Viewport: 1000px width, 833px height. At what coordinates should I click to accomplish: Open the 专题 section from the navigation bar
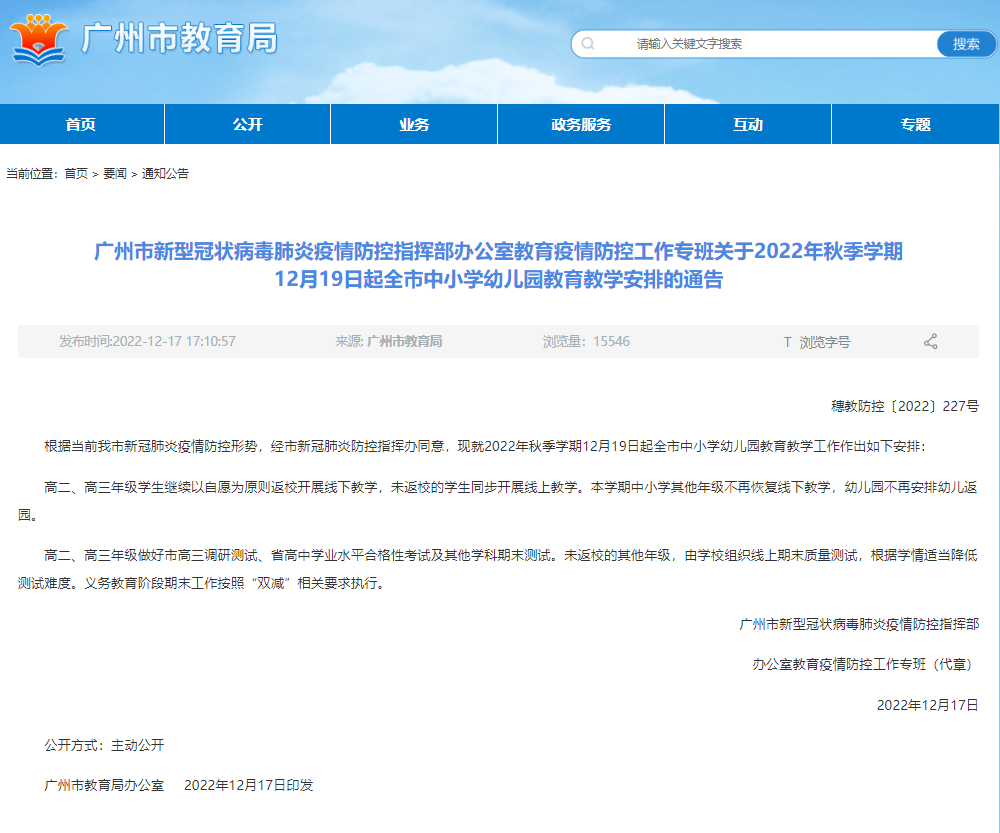(x=914, y=123)
